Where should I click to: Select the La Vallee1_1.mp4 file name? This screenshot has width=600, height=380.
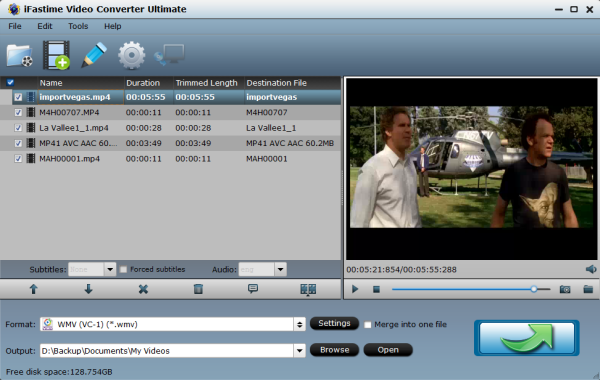pos(74,128)
